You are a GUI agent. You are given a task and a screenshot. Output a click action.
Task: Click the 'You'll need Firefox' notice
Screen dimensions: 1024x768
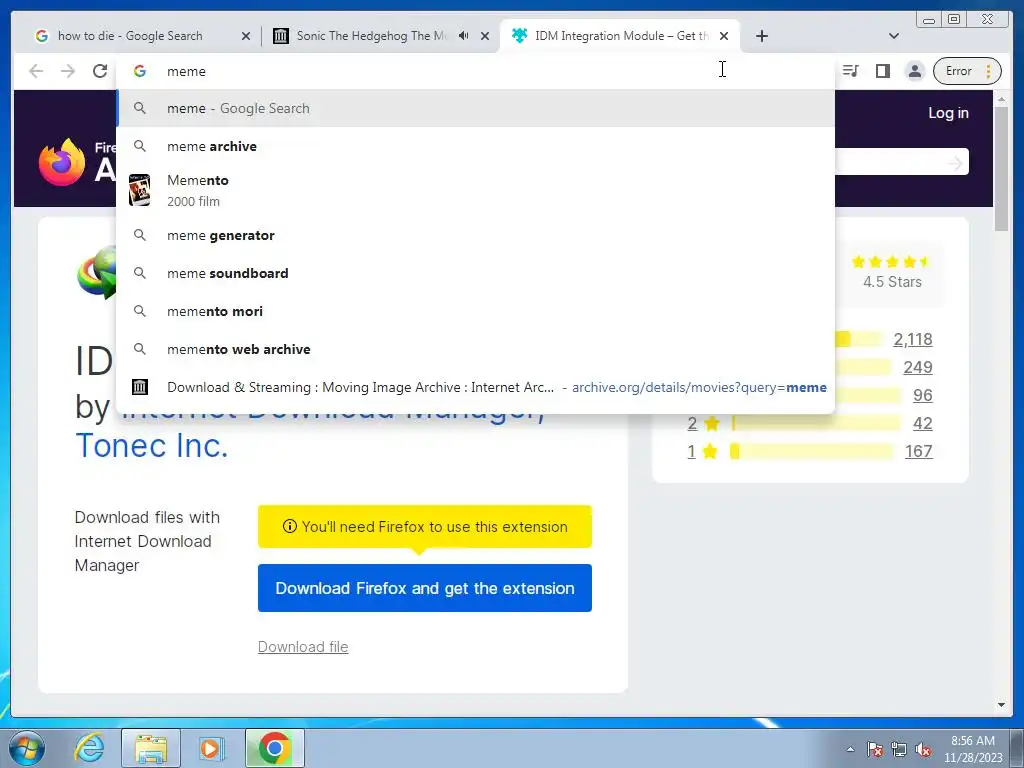click(x=424, y=526)
